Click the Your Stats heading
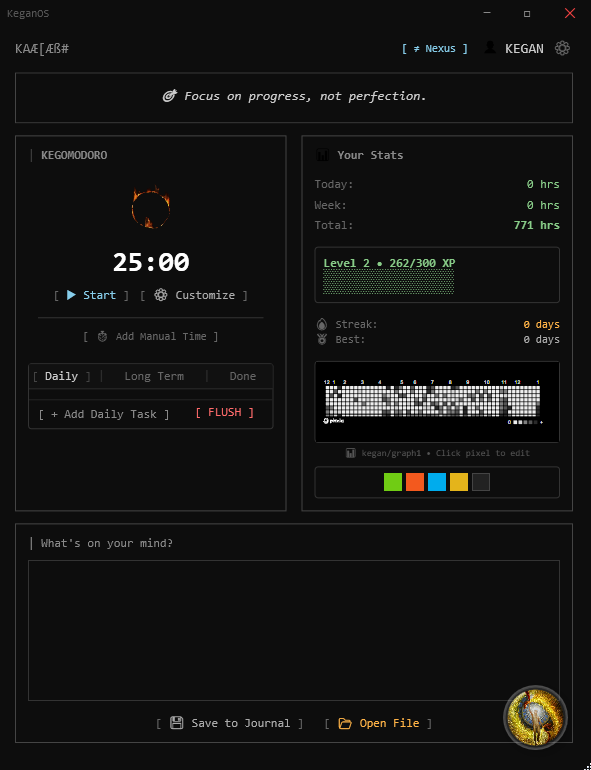The width and height of the screenshot is (591, 770). click(370, 155)
